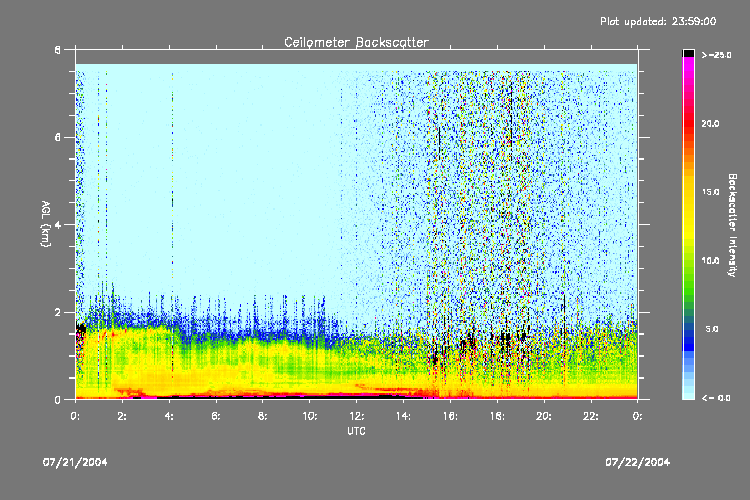Click the colorbar label '20.0'
Image resolution: width=750 pixels, height=500 pixels.
coord(710,124)
